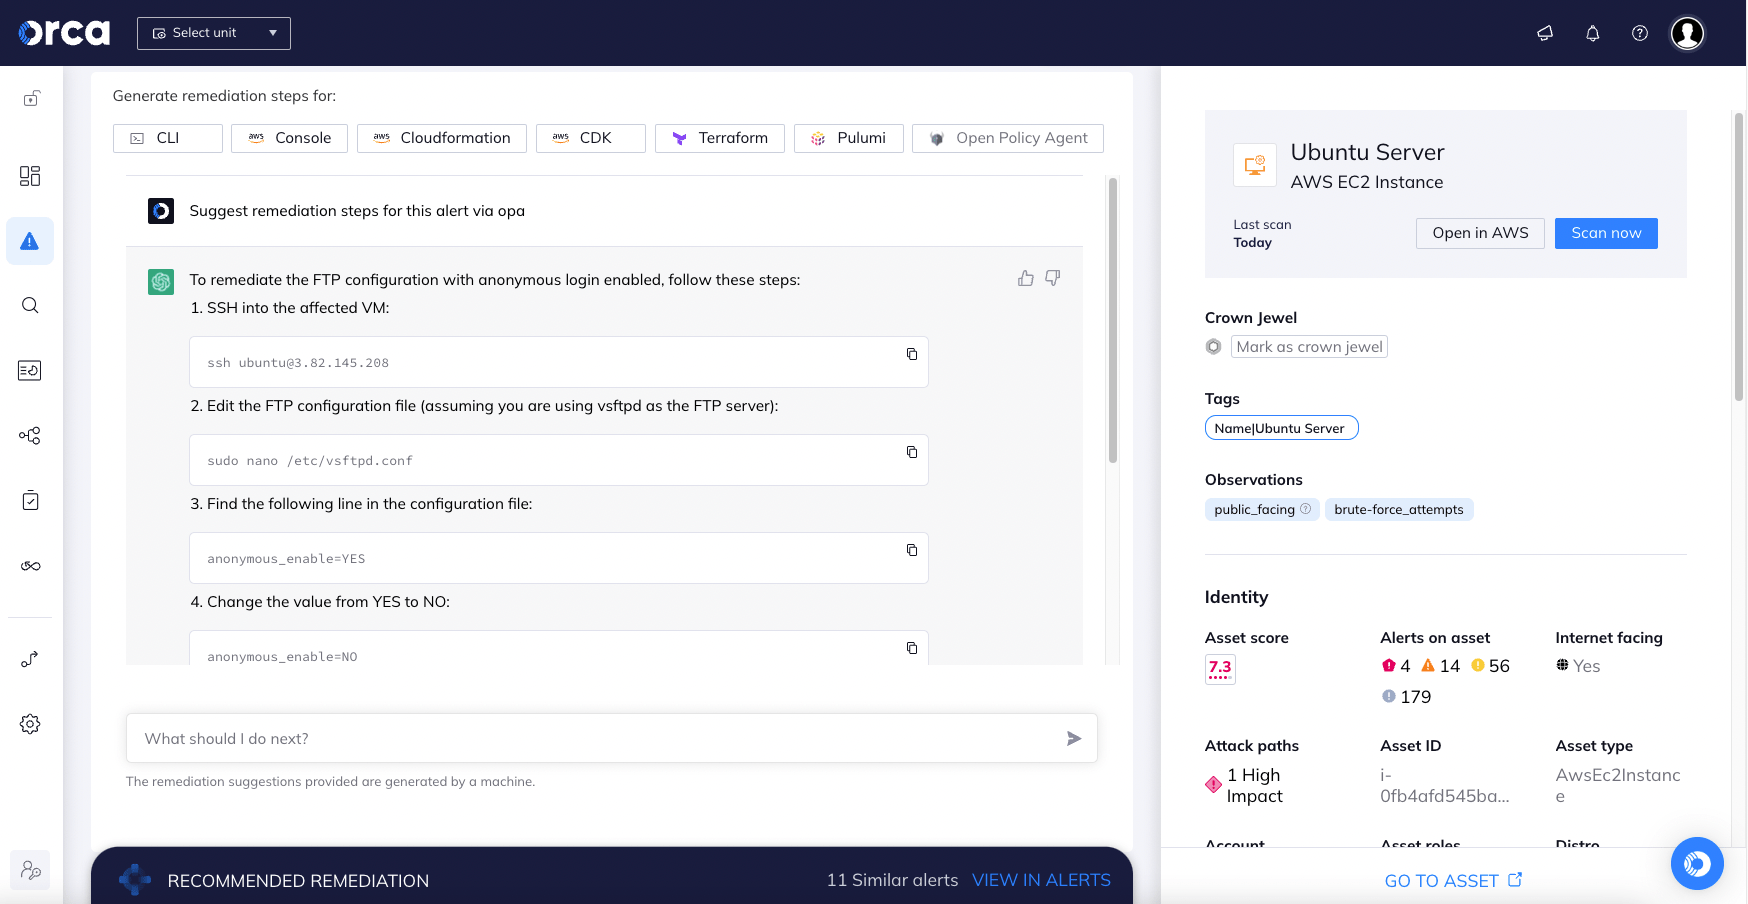Viewport: 1748px width, 904px height.
Task: Open the Help question mark icon
Action: pos(1639,33)
